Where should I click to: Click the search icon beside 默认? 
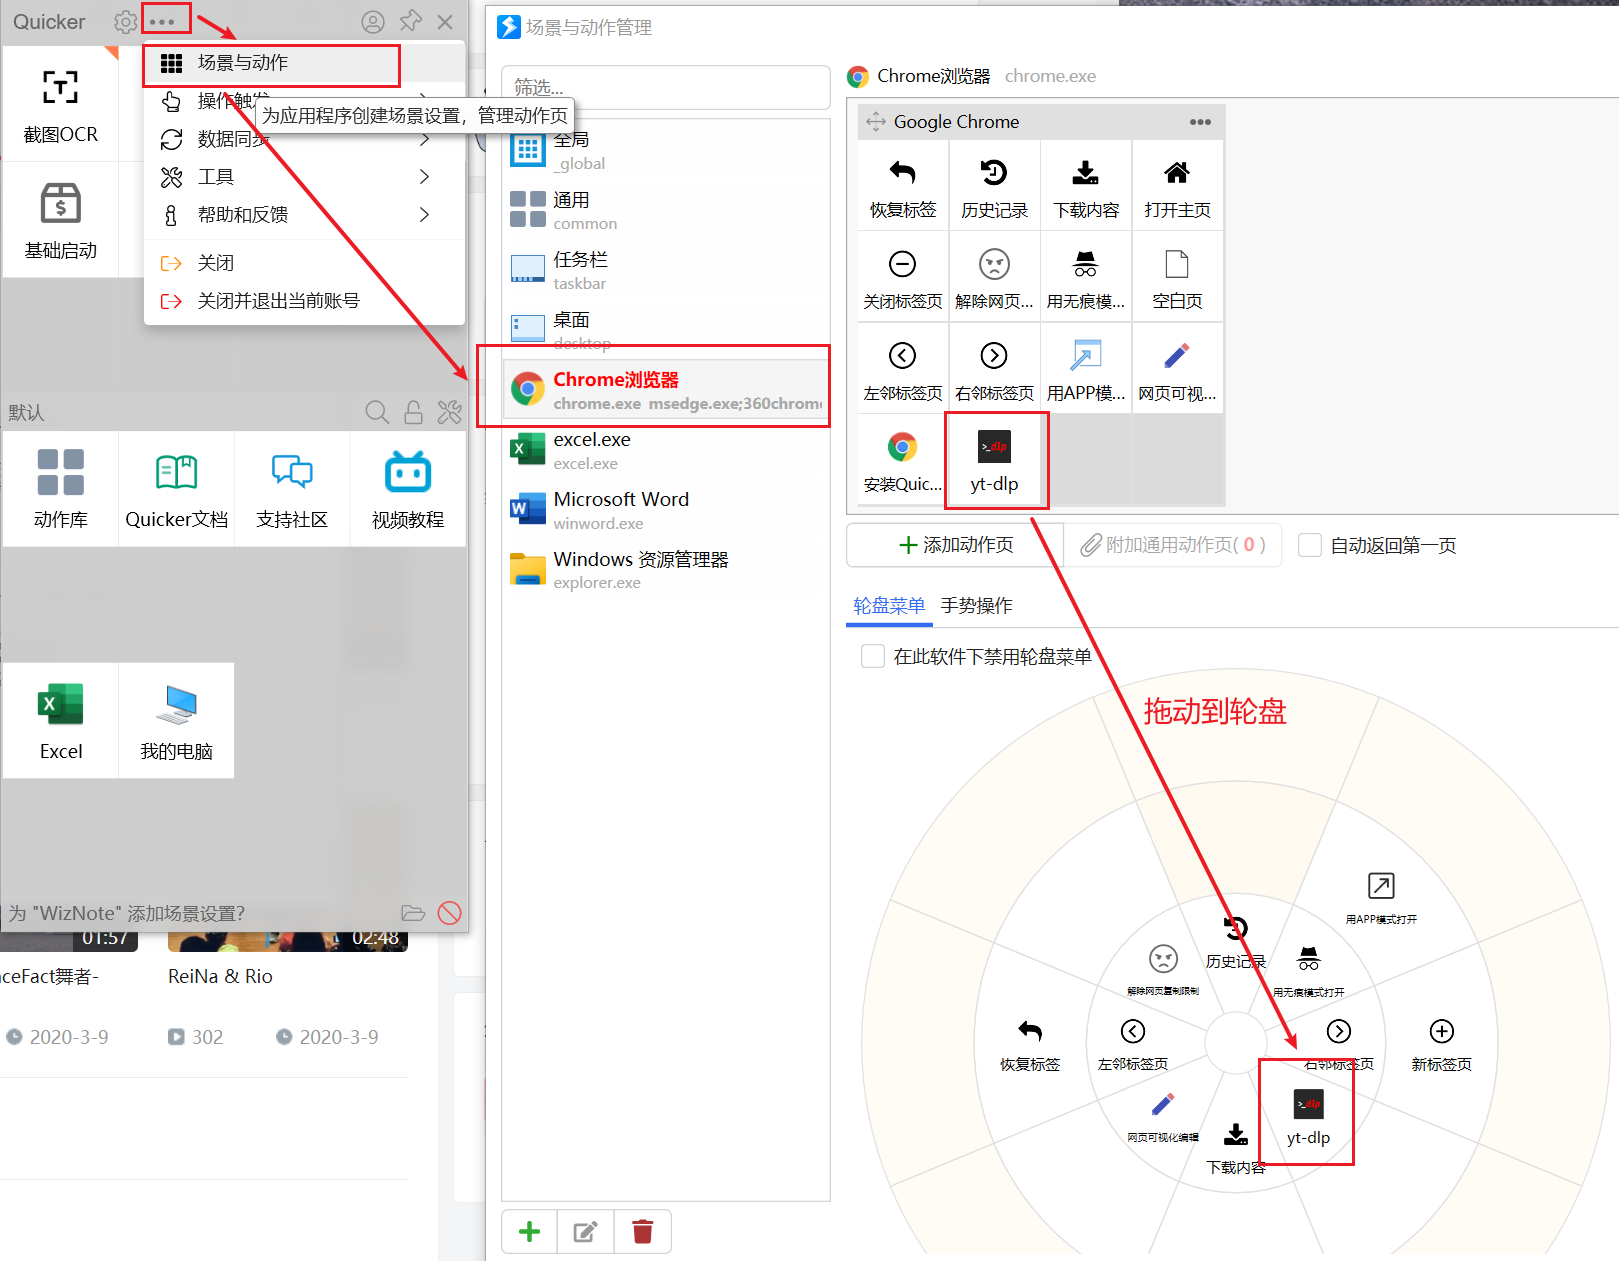click(377, 412)
